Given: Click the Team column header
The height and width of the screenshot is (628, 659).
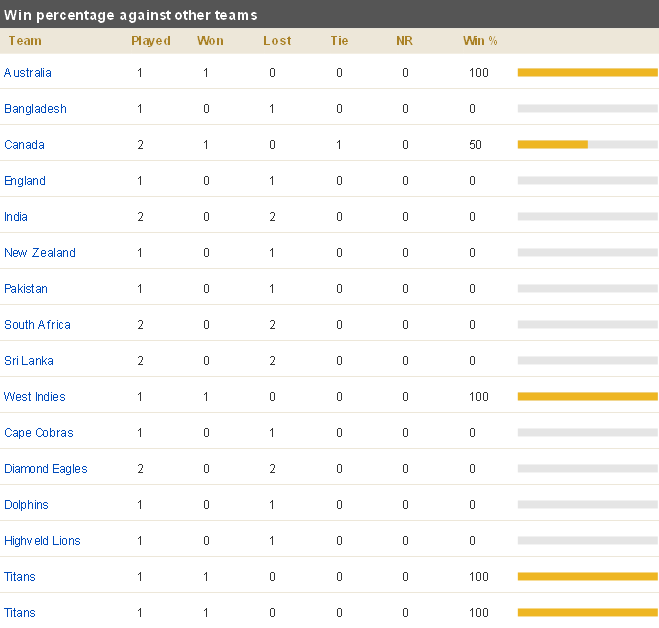Looking at the screenshot, I should coord(25,41).
